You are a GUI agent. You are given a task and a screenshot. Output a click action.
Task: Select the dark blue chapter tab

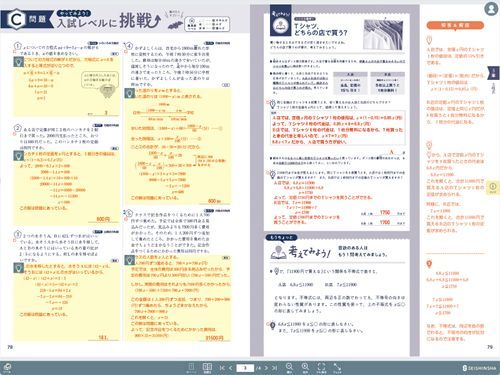pyautogui.click(x=494, y=73)
